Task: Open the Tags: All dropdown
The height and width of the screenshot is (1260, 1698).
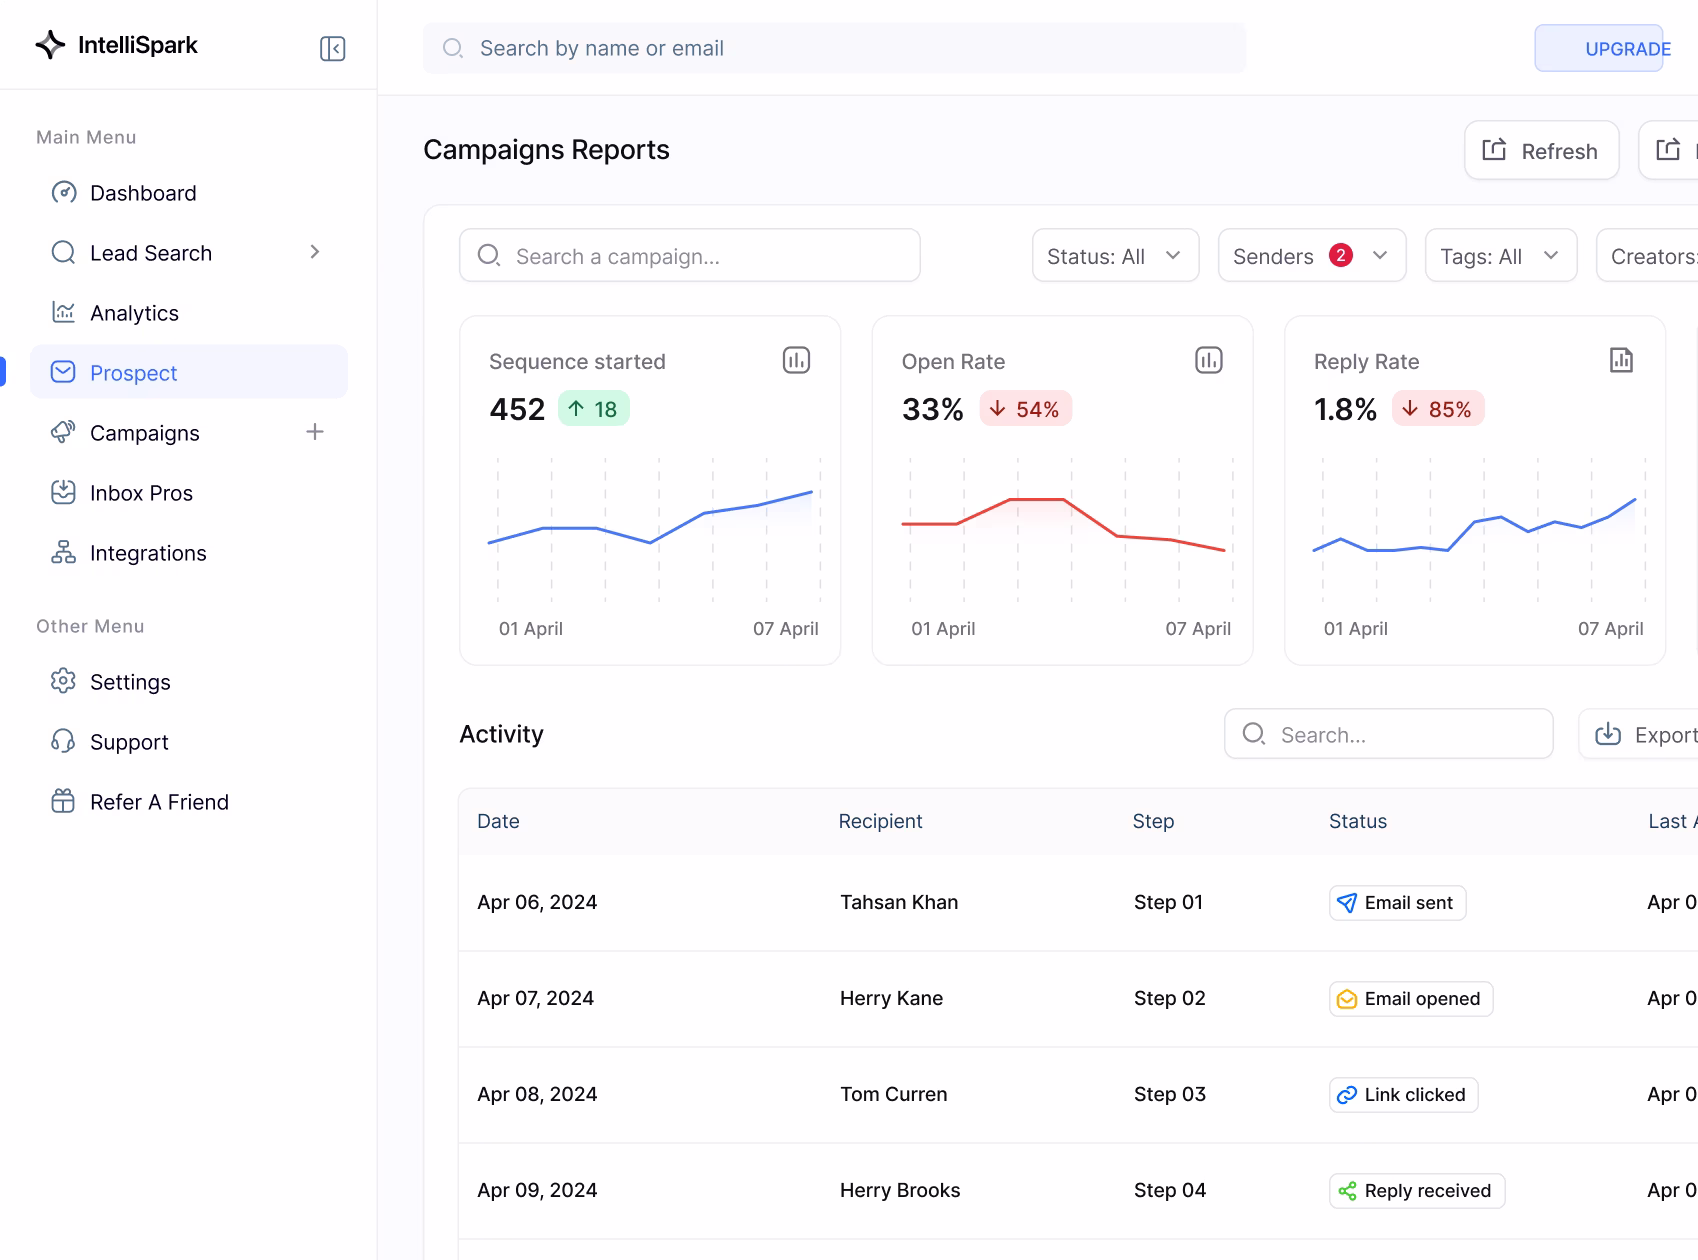Action: coord(1500,256)
